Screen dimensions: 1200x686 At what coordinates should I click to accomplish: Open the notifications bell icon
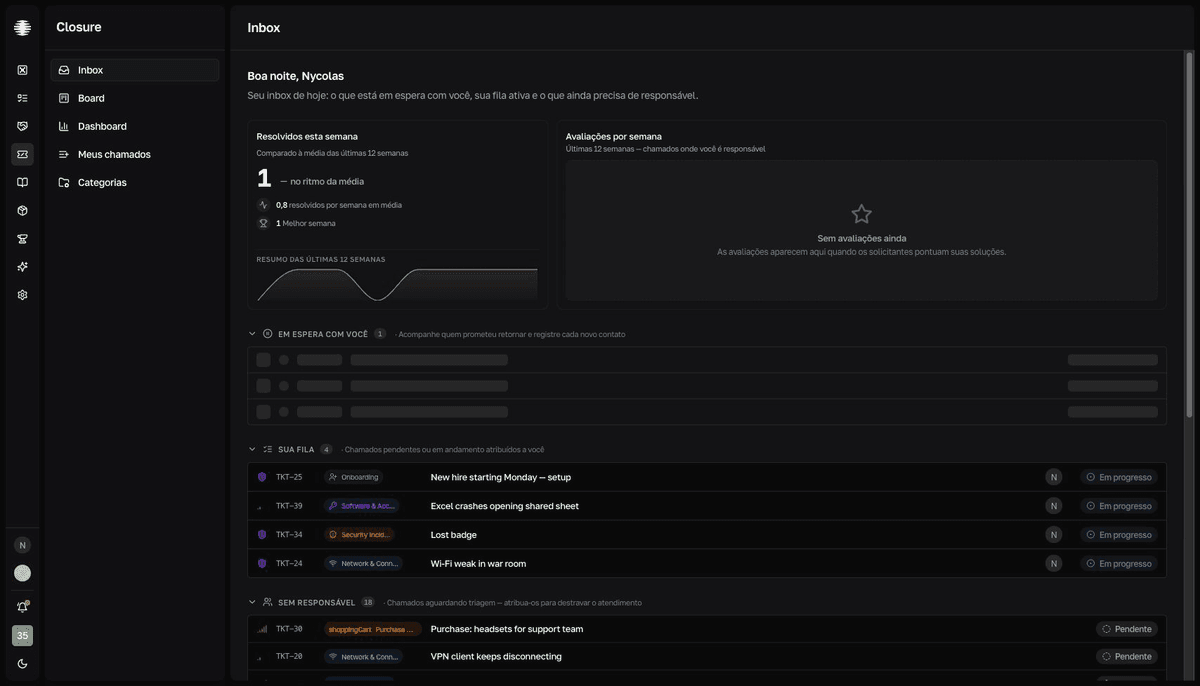[22, 607]
